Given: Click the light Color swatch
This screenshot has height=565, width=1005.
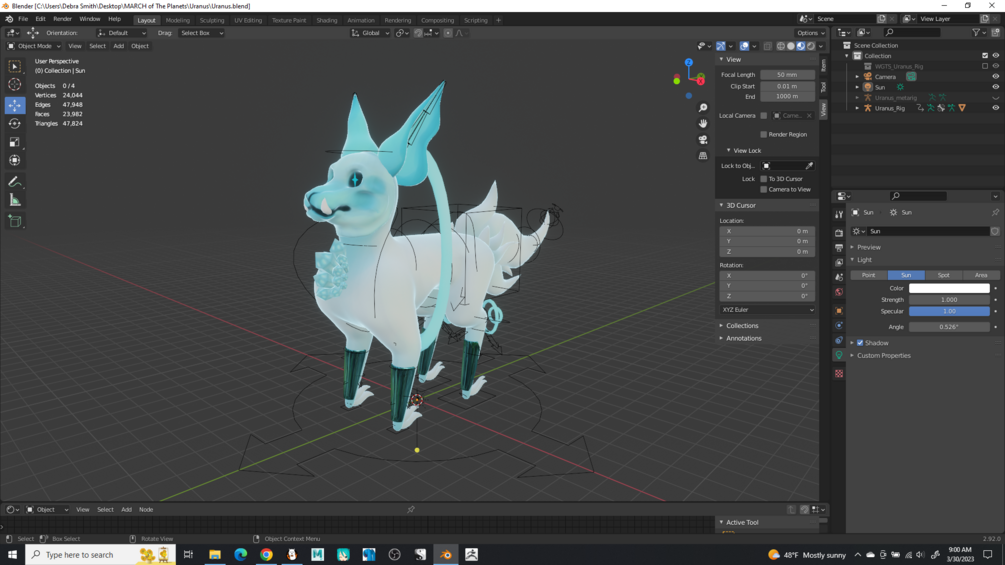Looking at the screenshot, I should [x=949, y=288].
